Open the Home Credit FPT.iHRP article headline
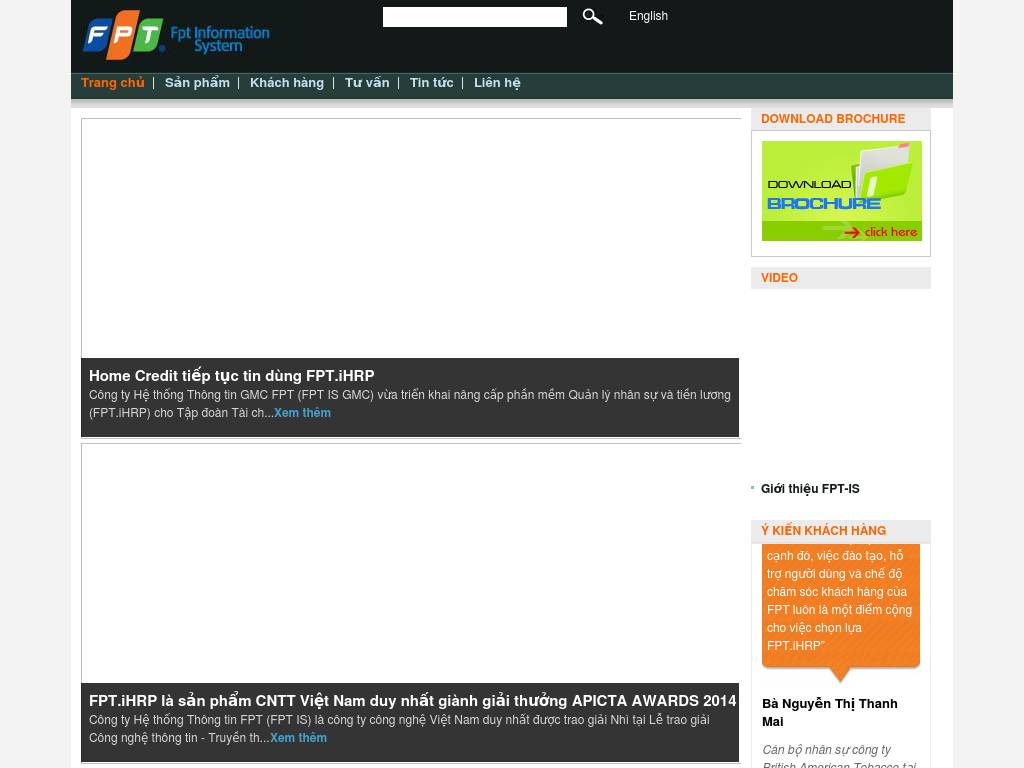The width and height of the screenshot is (1024, 768). point(231,376)
